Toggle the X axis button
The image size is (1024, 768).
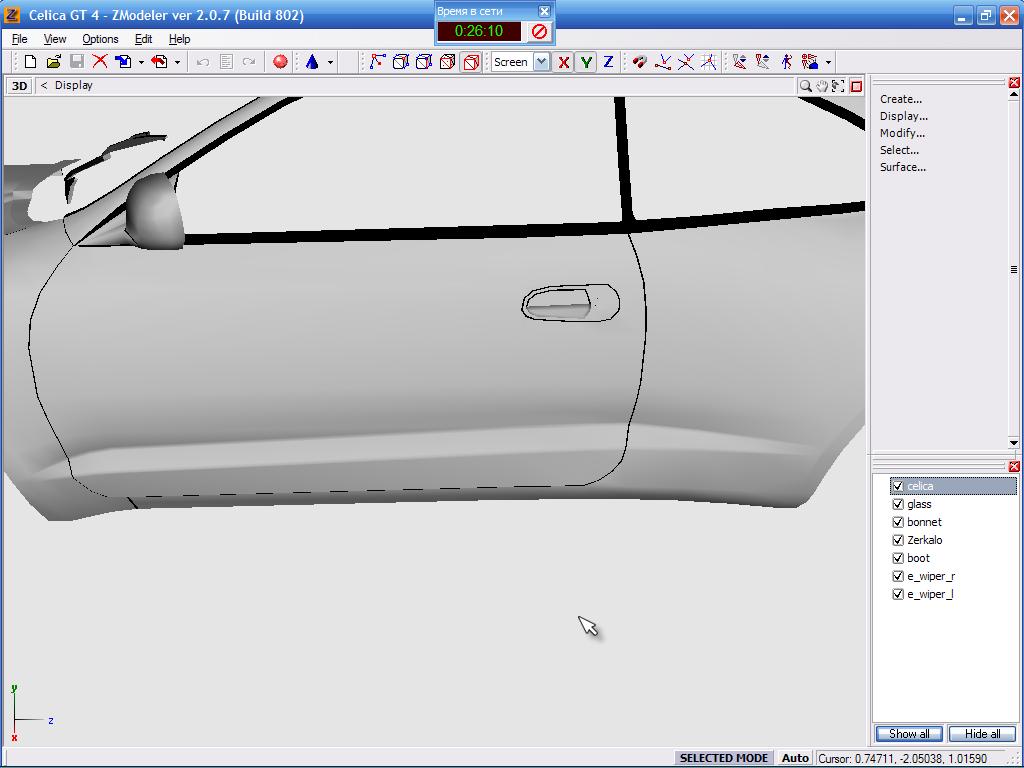point(564,62)
